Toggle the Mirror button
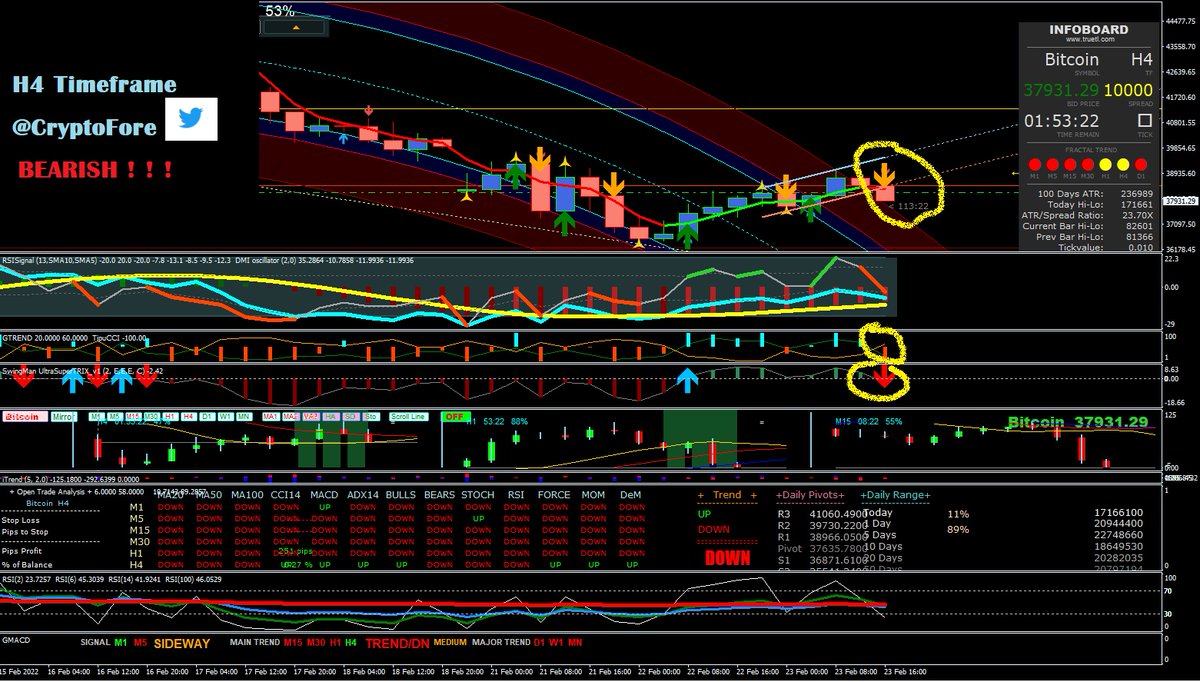 click(63, 416)
